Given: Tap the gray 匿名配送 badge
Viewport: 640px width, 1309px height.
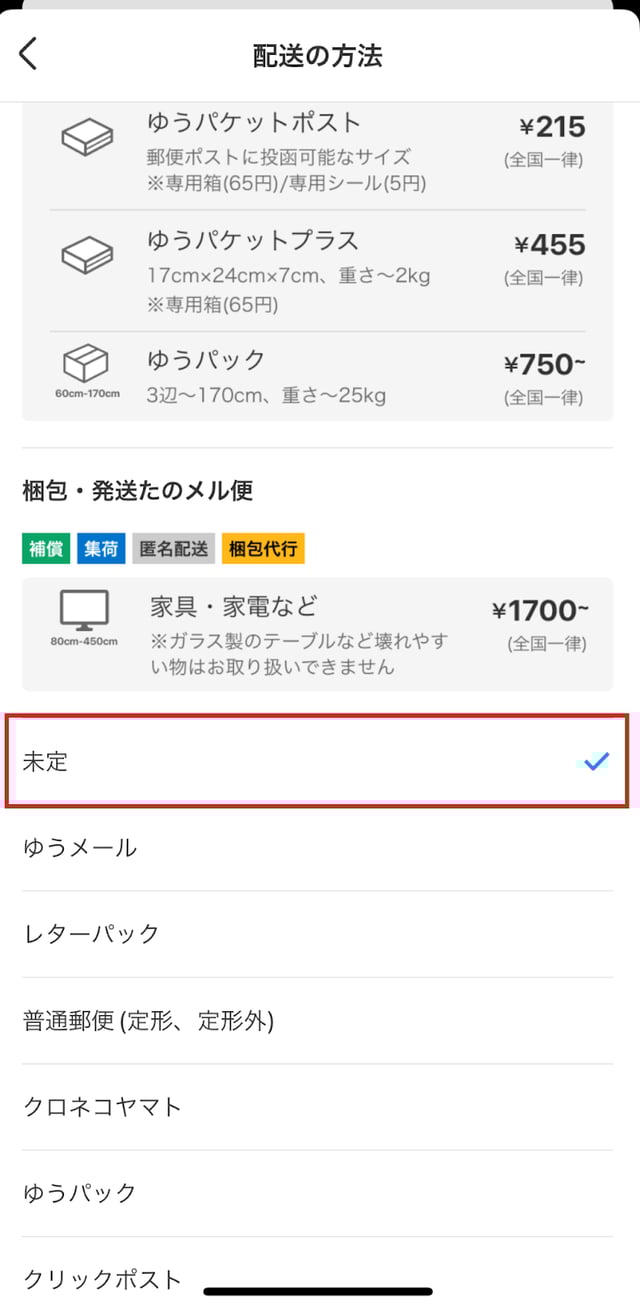Looking at the screenshot, I should point(174,548).
